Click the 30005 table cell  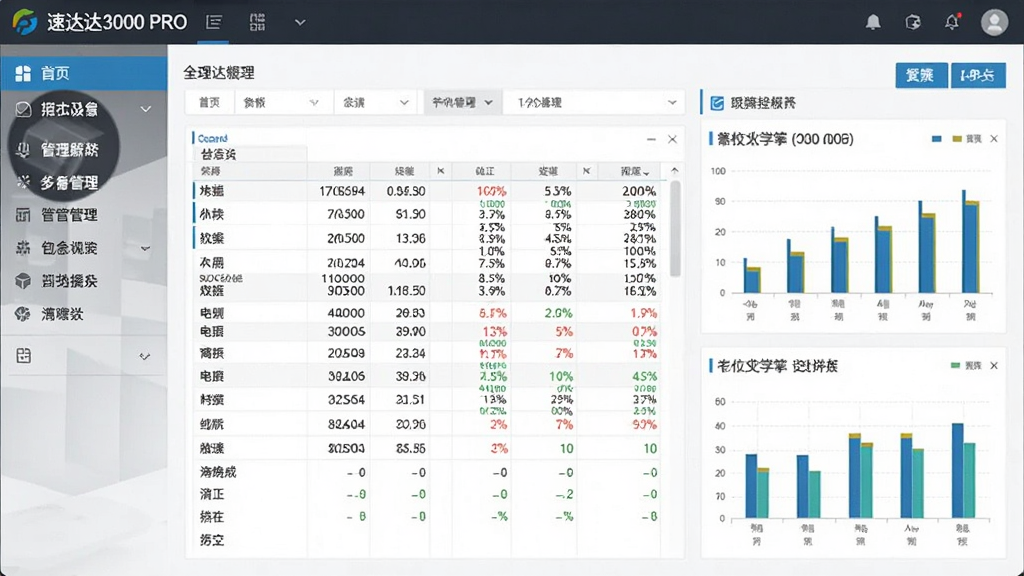click(345, 332)
